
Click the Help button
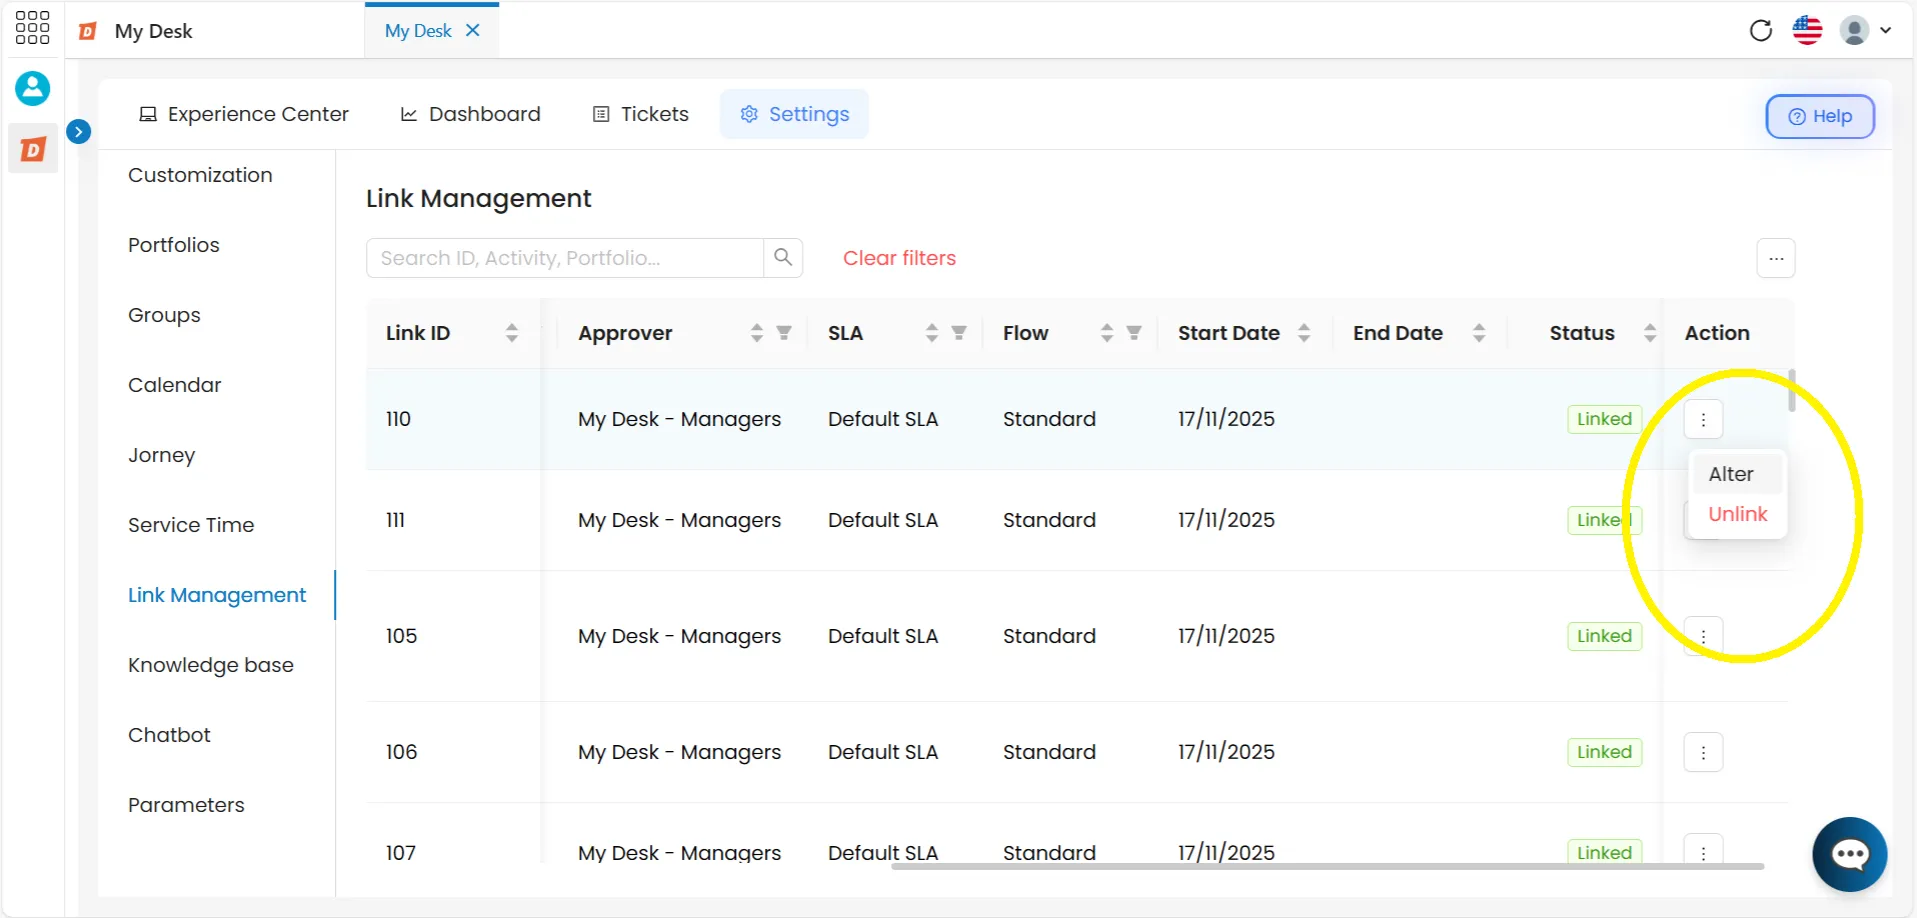point(1819,116)
